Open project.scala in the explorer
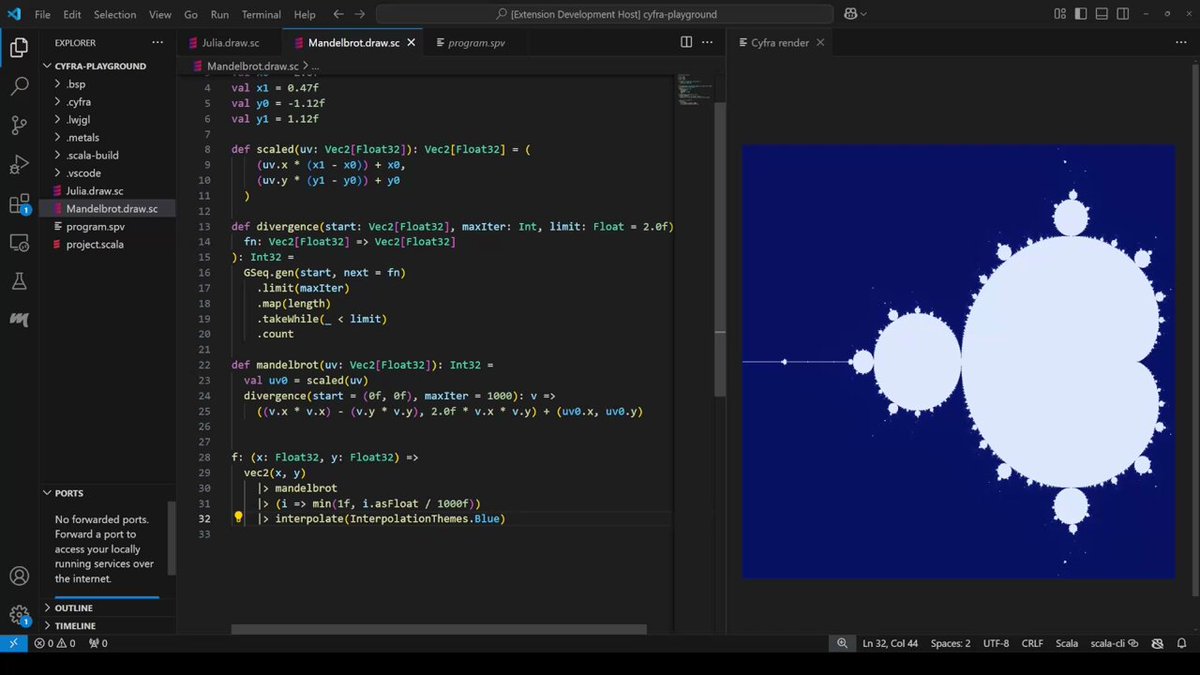 [x=95, y=245]
